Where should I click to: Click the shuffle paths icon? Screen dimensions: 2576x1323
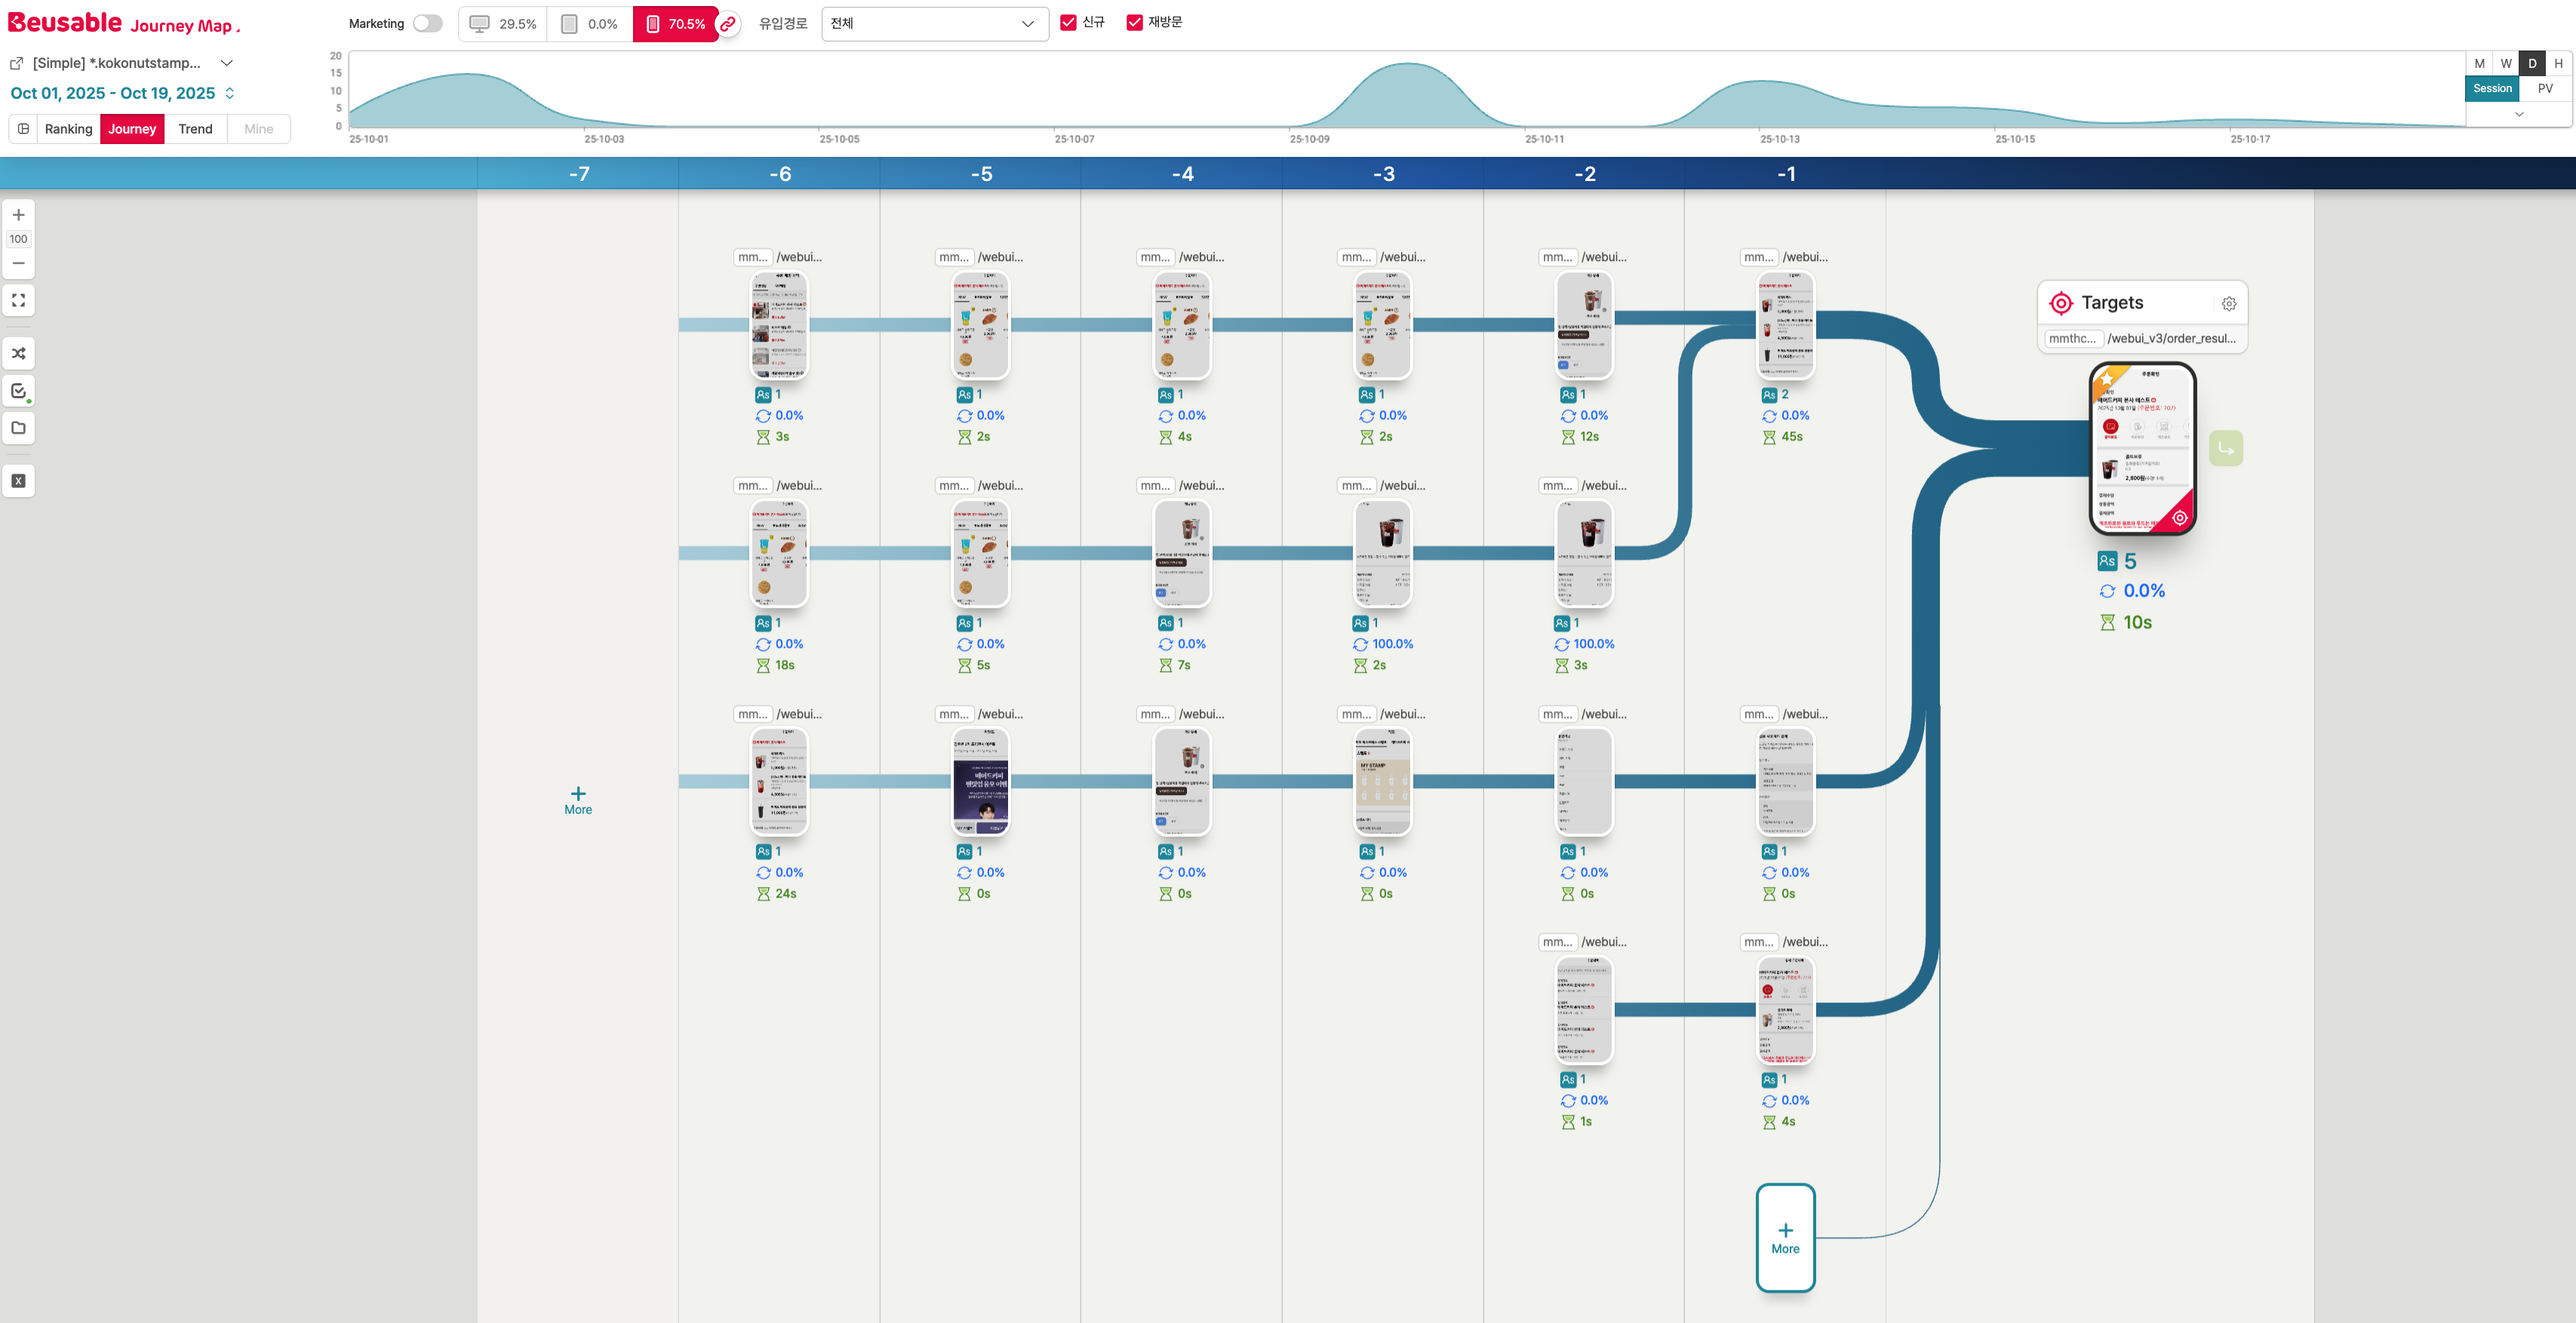18,353
